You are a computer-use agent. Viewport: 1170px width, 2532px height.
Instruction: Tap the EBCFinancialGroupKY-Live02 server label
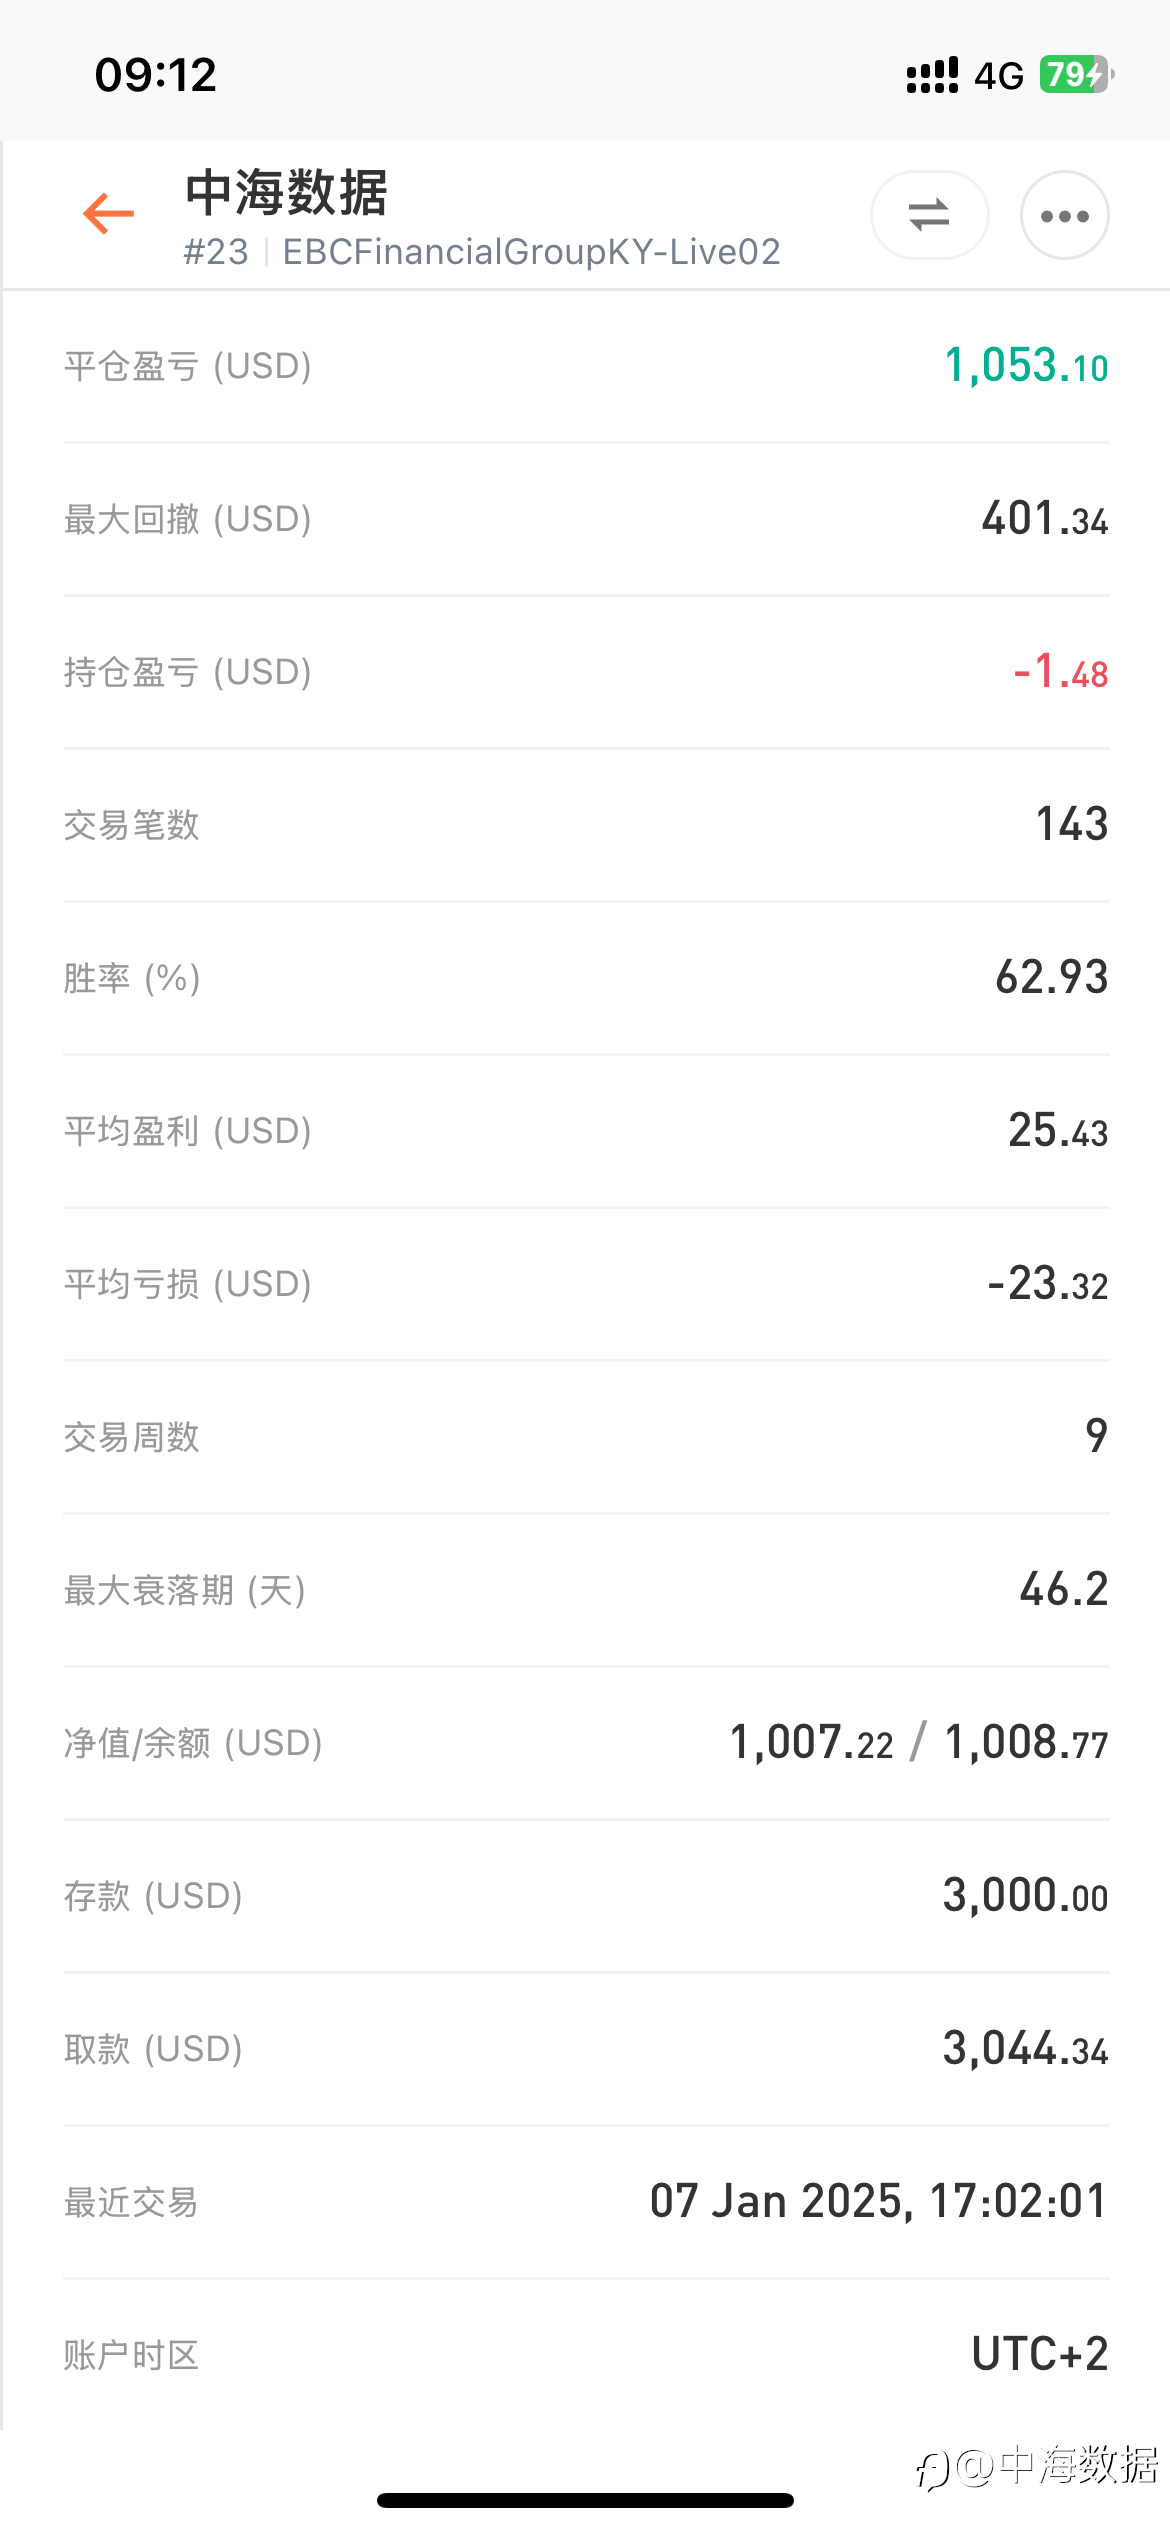[x=531, y=252]
